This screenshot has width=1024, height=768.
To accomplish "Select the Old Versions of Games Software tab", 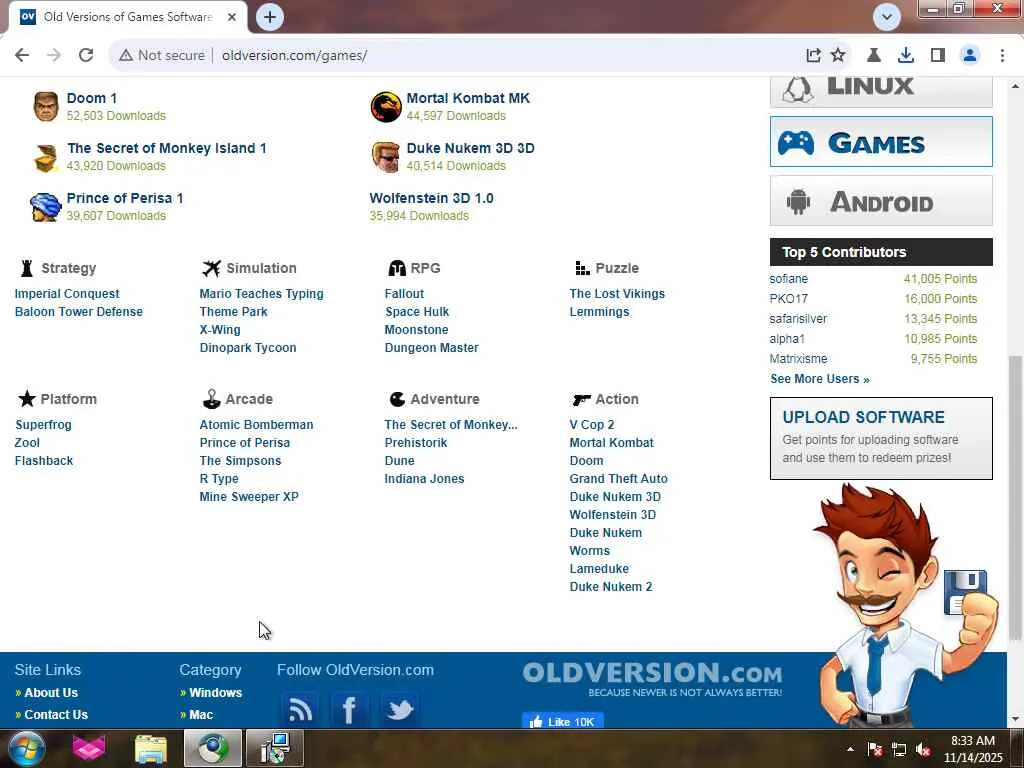I will click(128, 17).
